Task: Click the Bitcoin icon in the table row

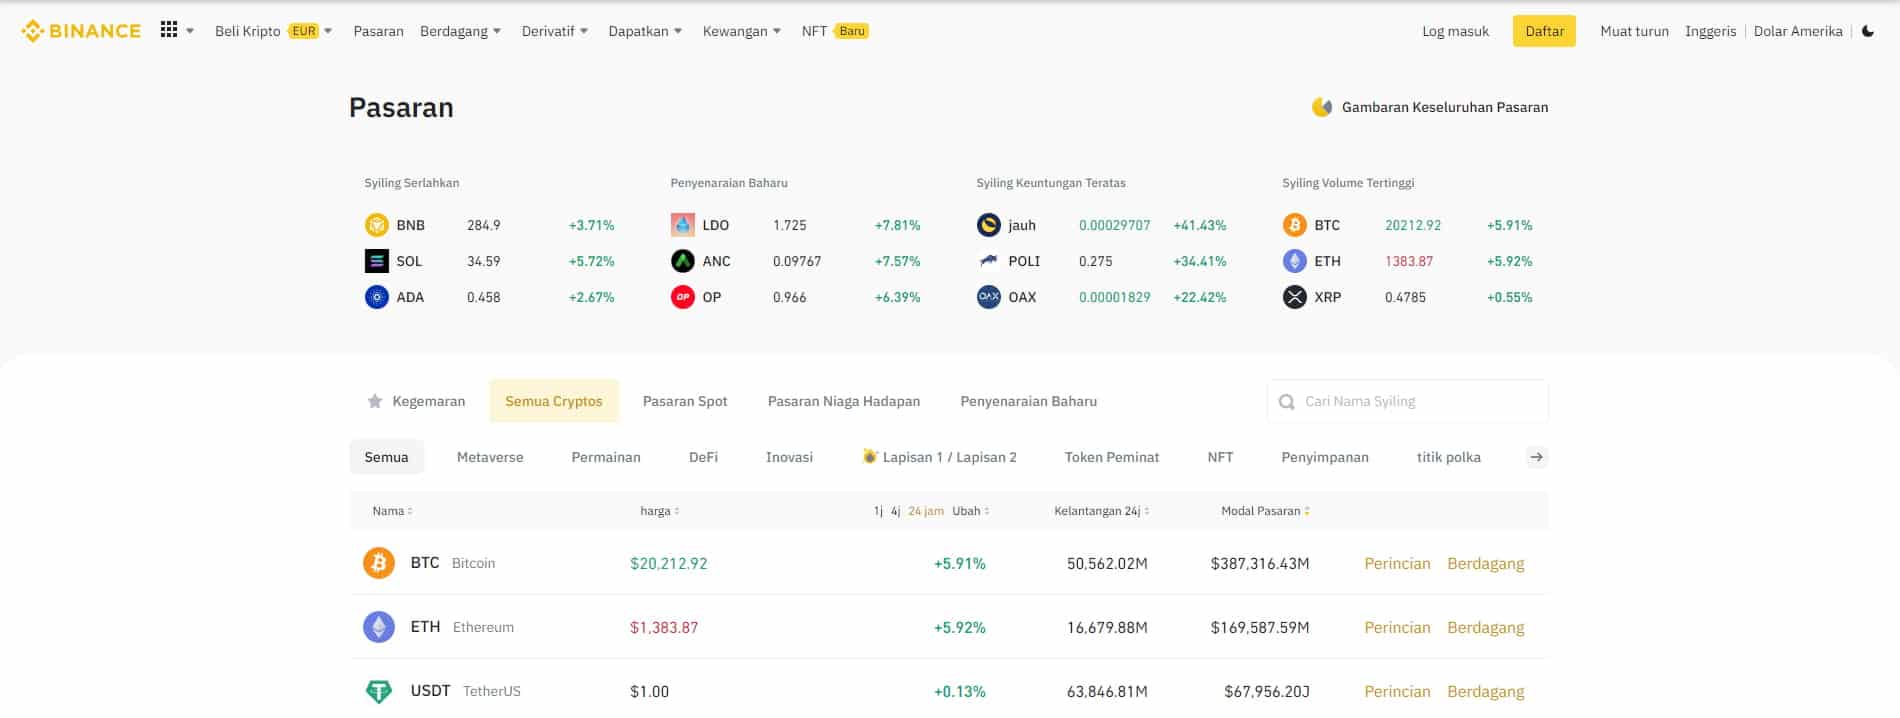Action: [378, 563]
